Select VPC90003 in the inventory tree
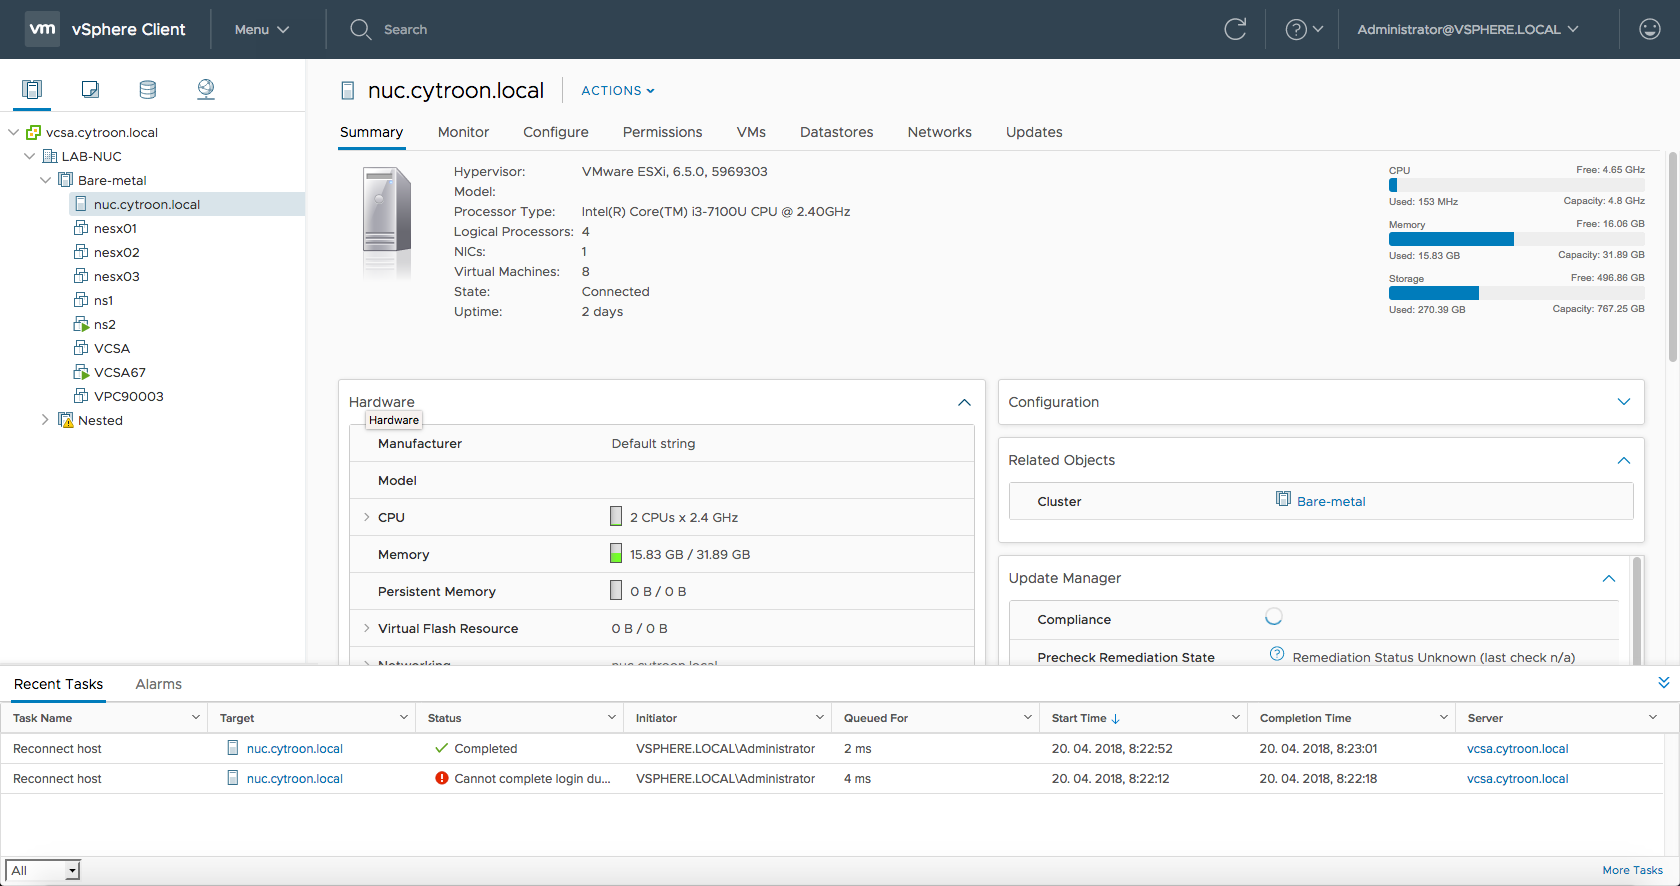1680x886 pixels. pyautogui.click(x=129, y=396)
